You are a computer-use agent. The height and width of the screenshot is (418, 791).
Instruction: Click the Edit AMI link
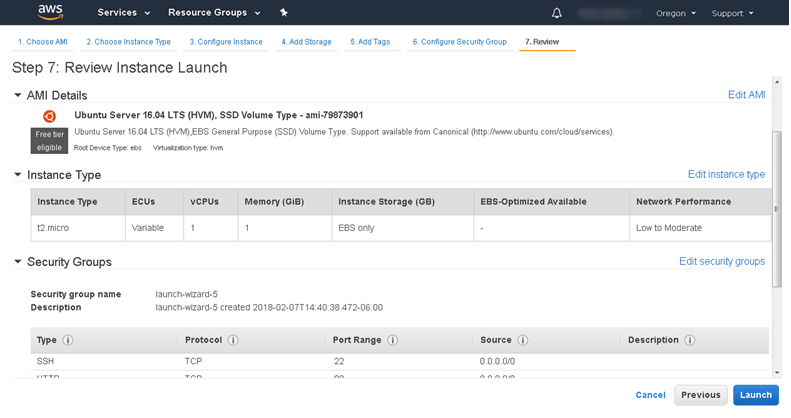point(746,95)
